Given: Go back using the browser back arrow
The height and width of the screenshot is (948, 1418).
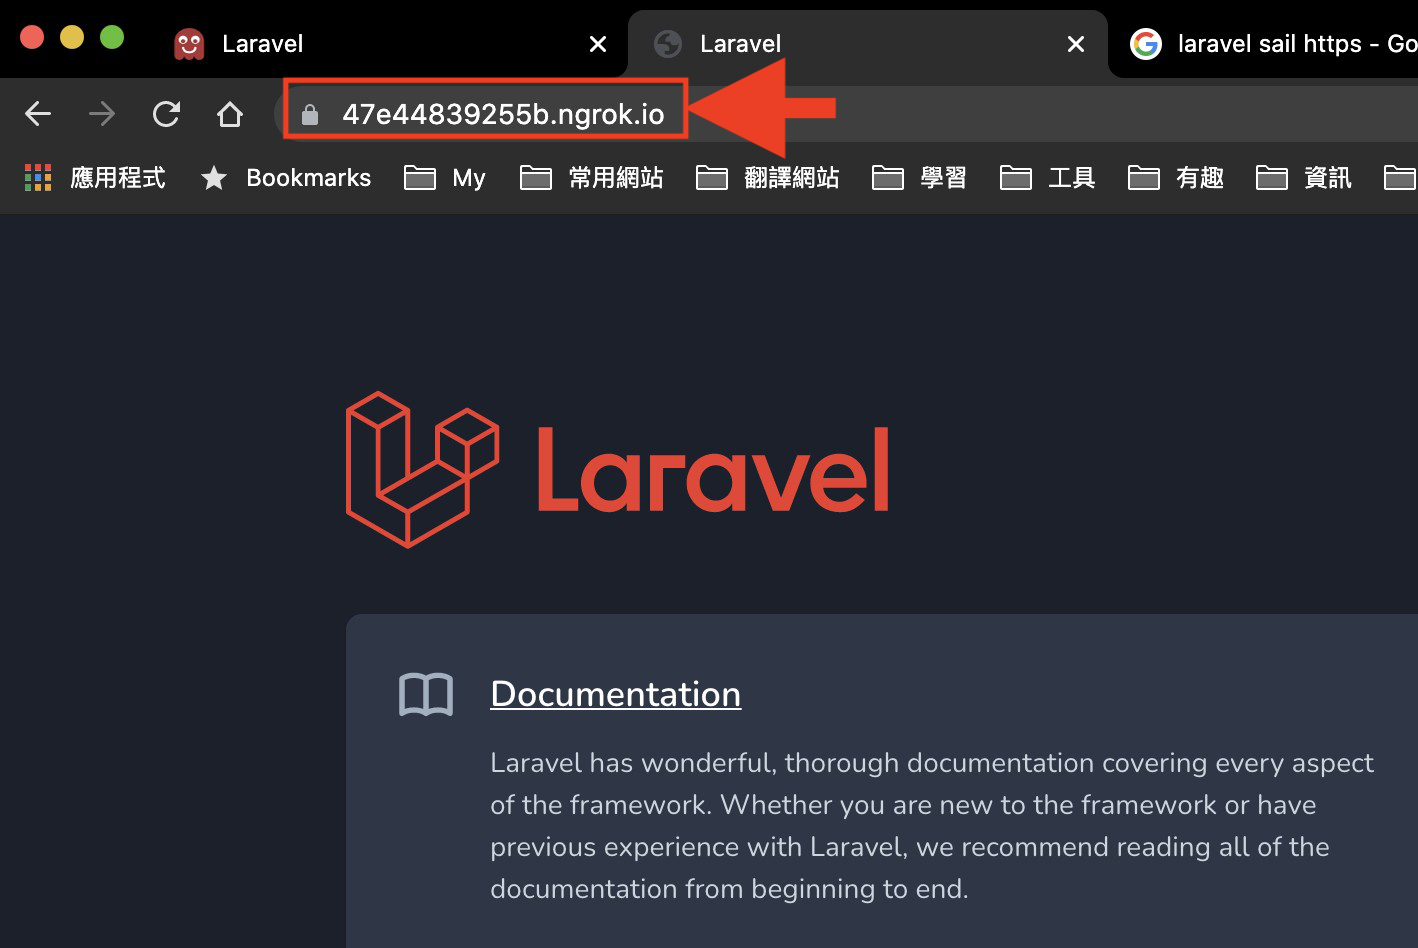Looking at the screenshot, I should tap(38, 114).
